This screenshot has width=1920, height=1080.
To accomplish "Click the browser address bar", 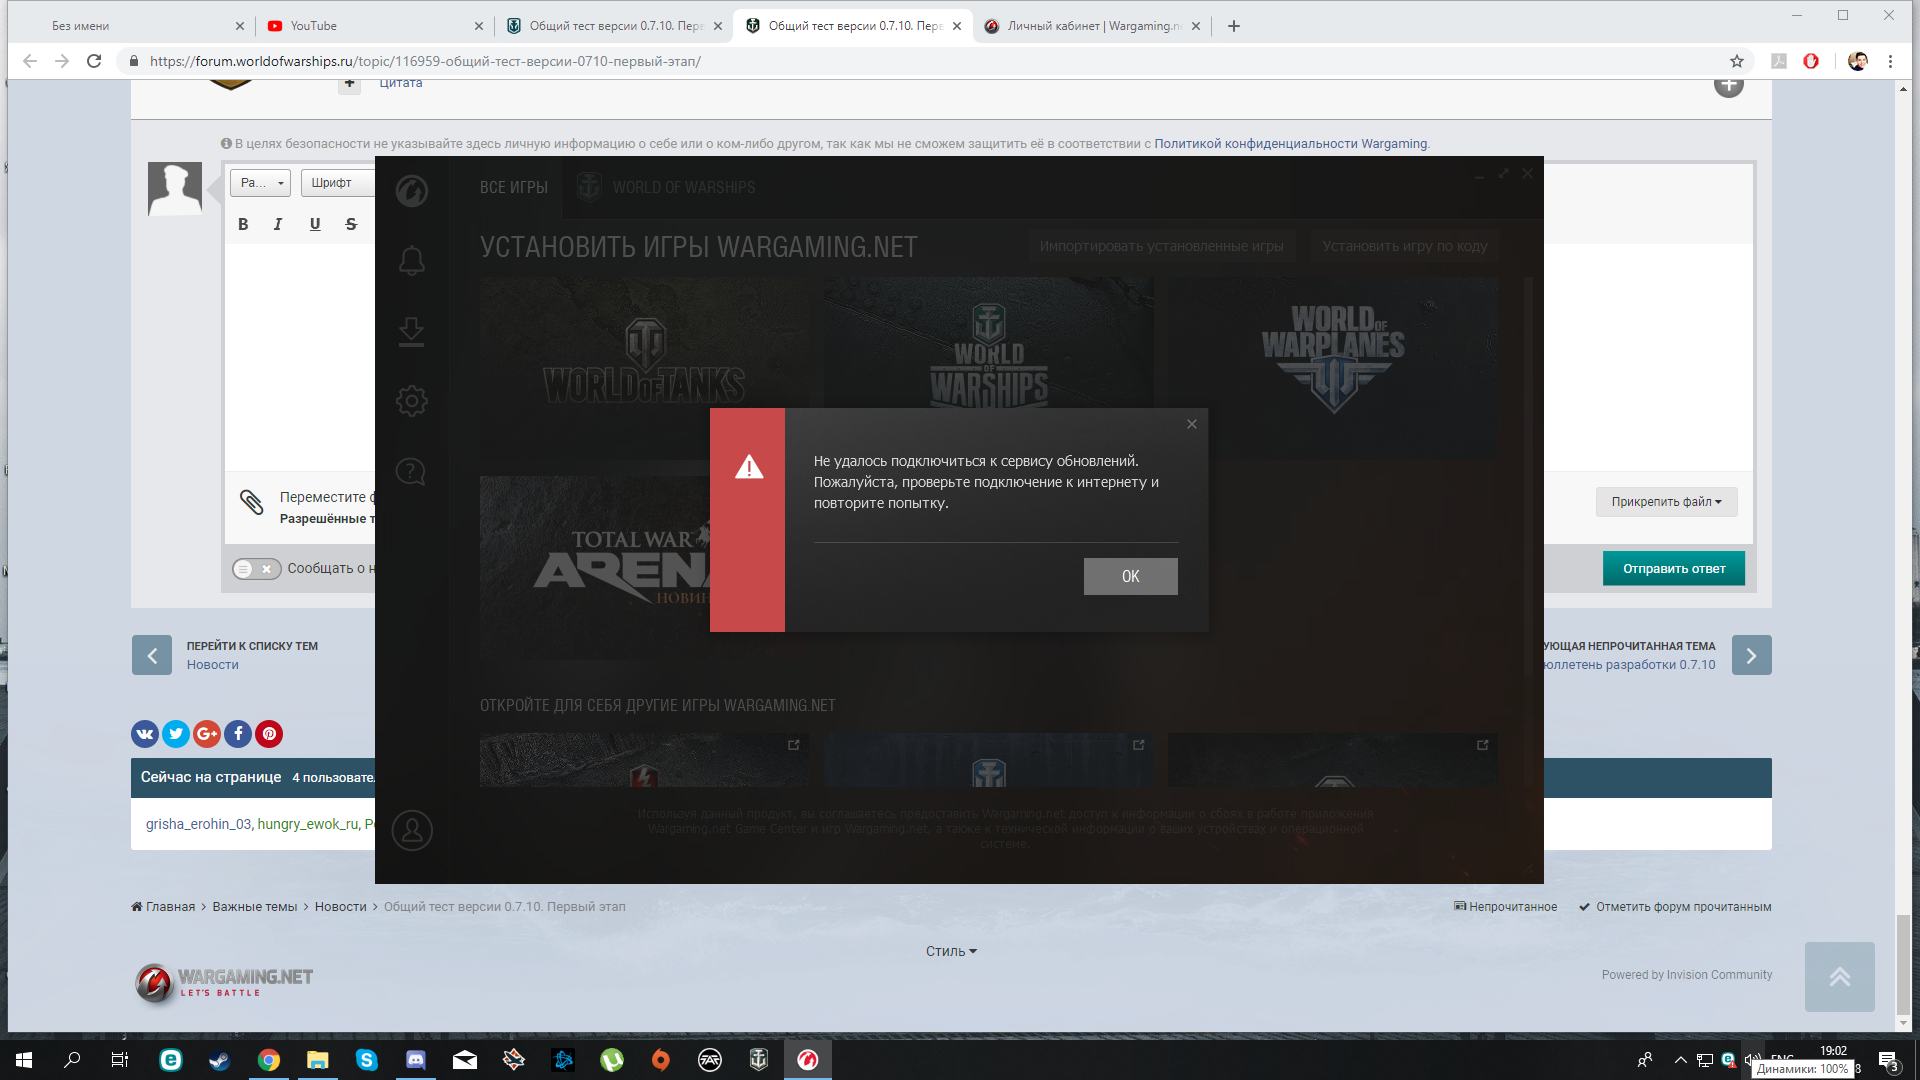I will (x=930, y=61).
